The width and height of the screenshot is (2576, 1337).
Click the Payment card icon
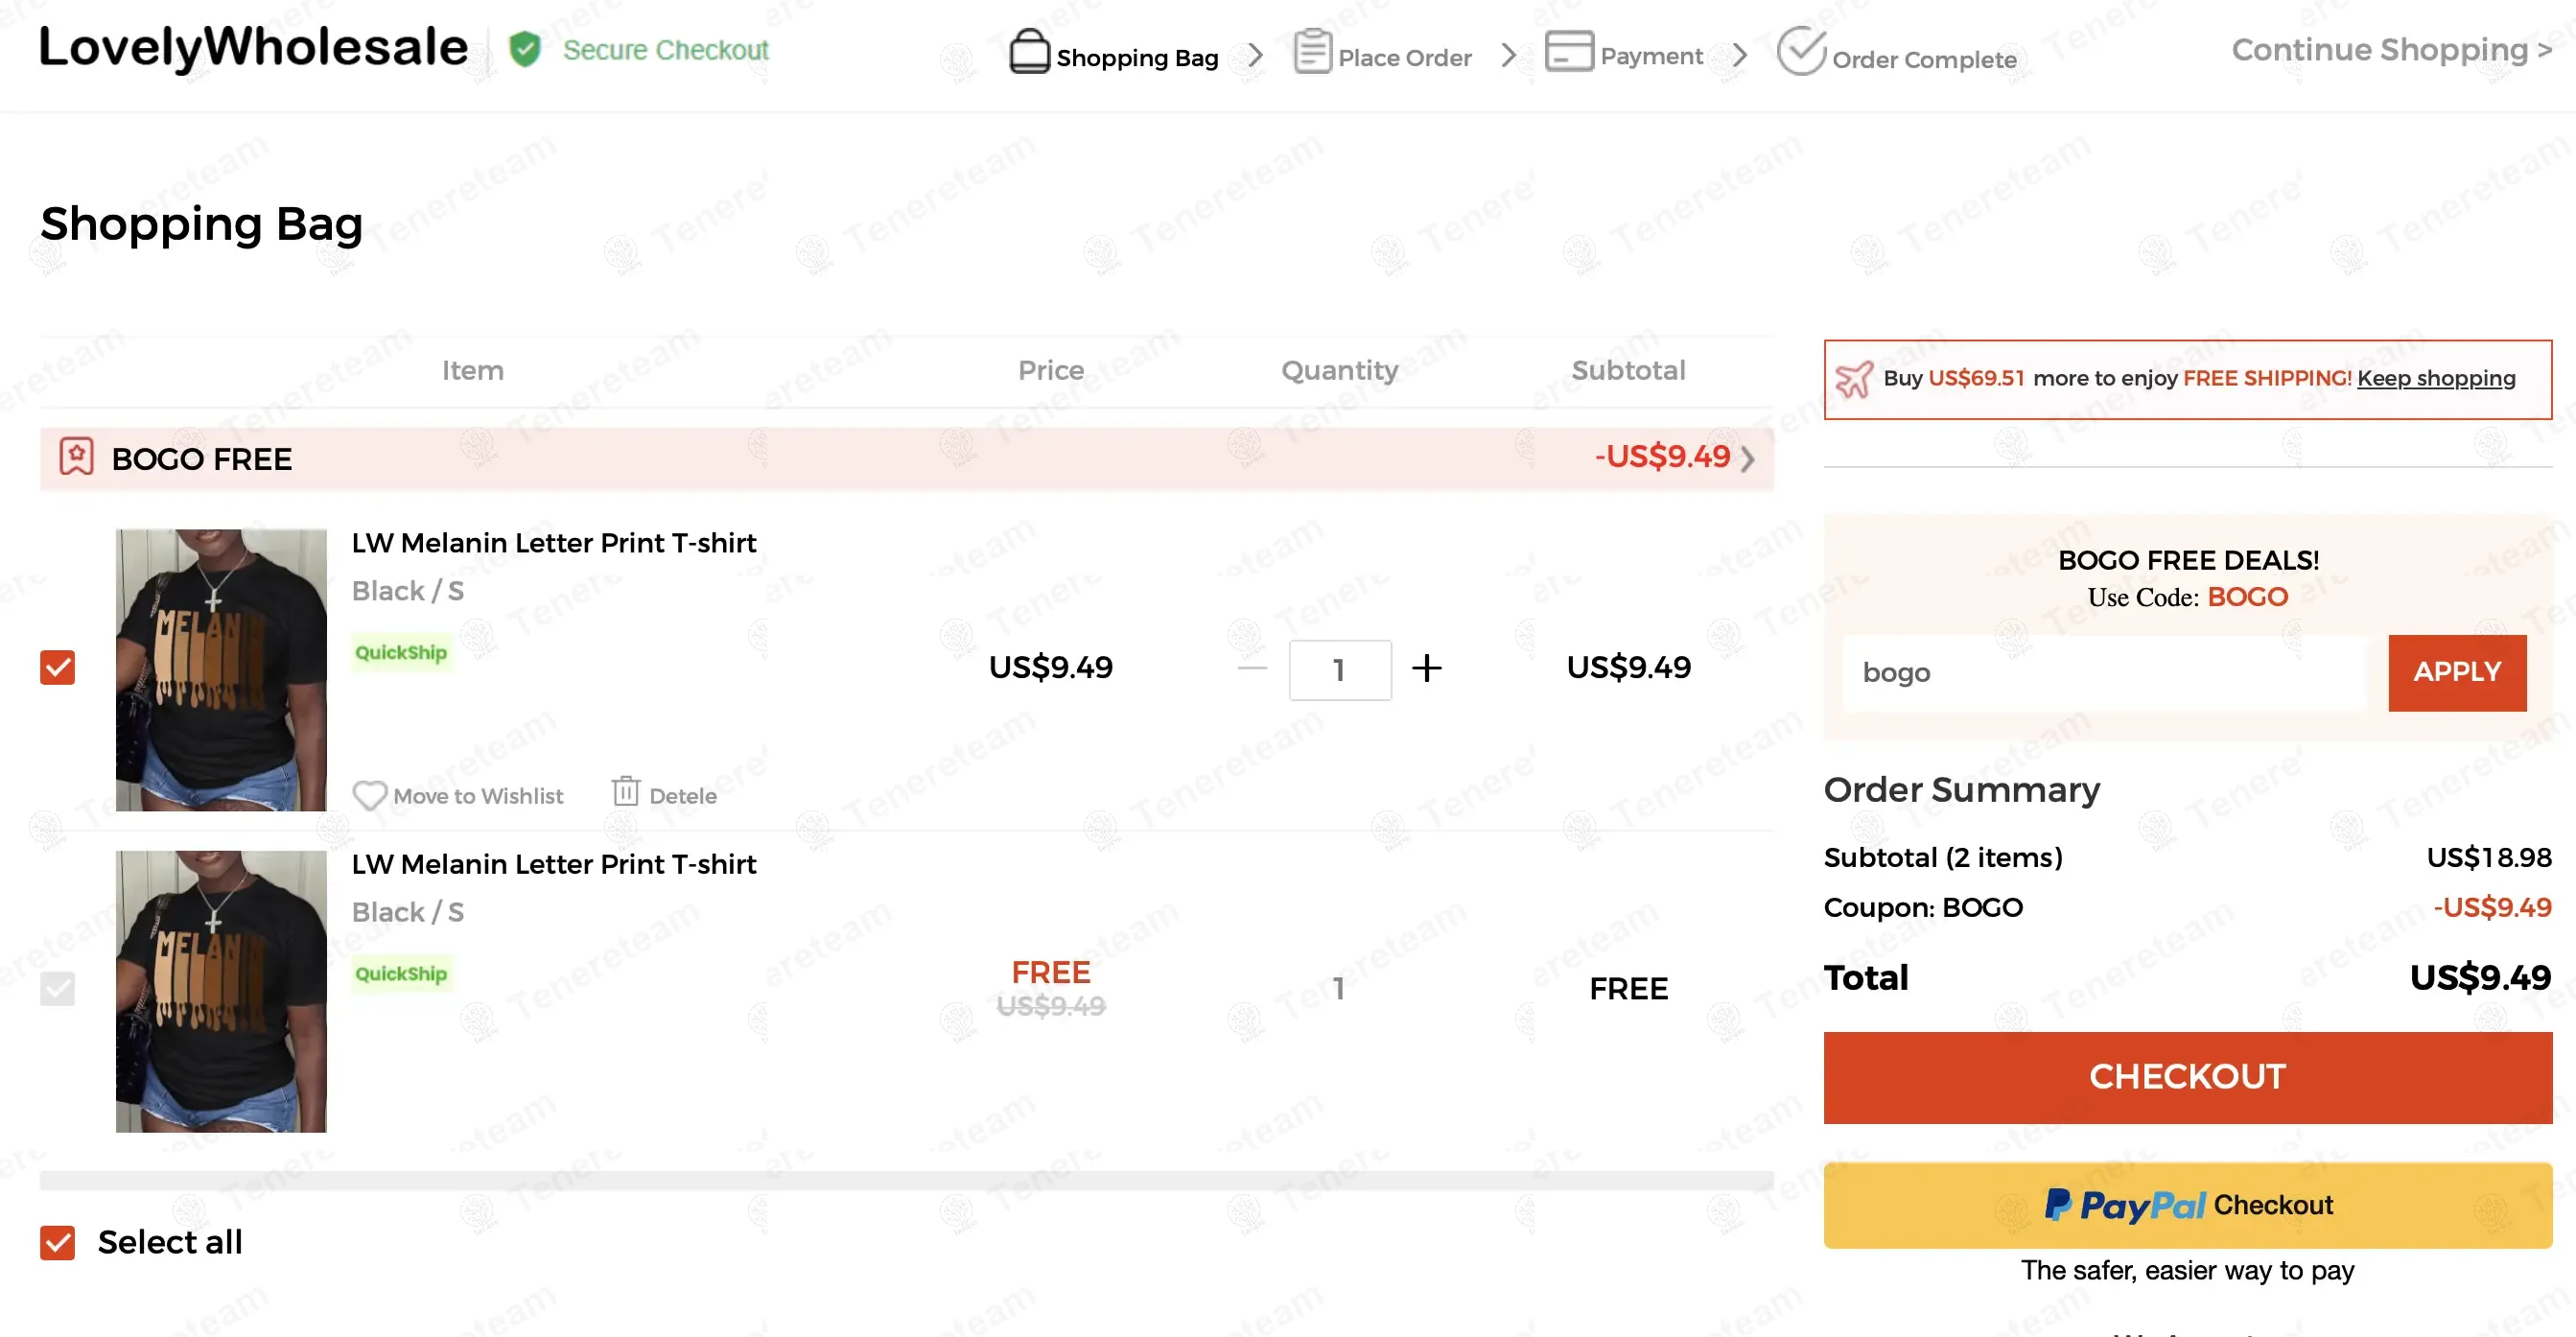tap(1569, 51)
